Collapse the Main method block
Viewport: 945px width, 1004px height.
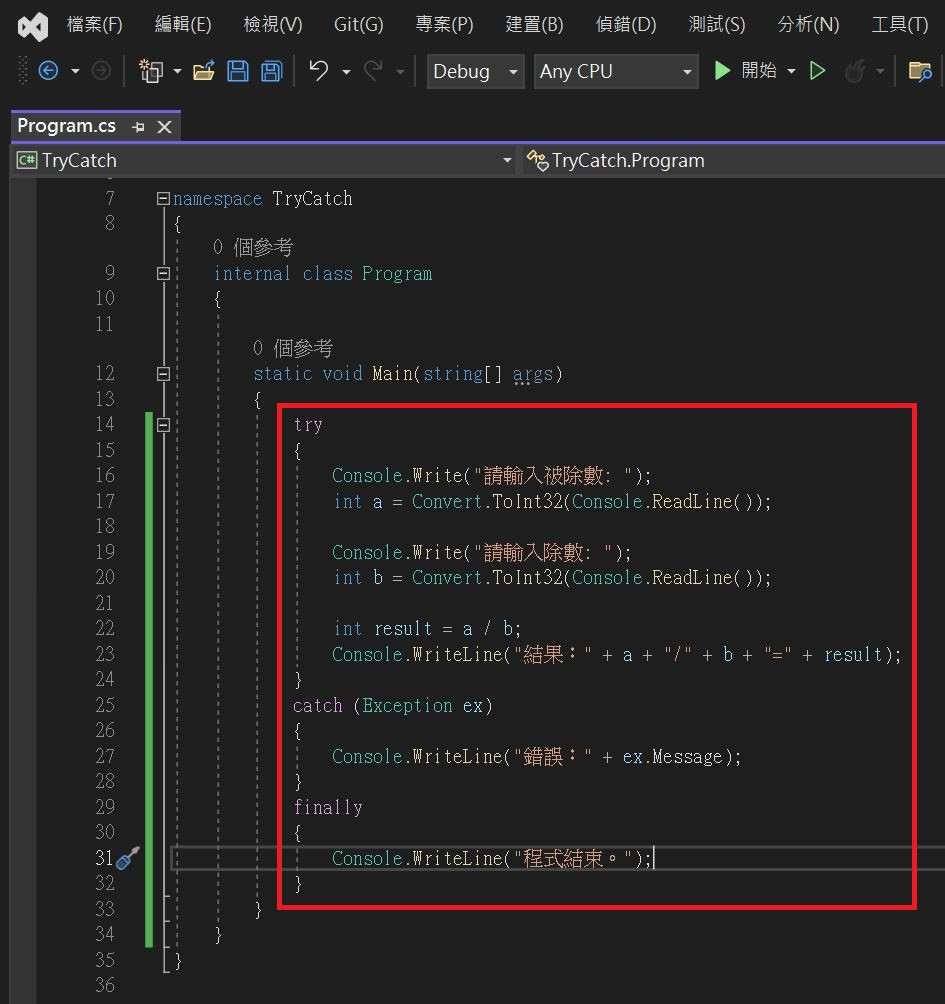[x=163, y=374]
